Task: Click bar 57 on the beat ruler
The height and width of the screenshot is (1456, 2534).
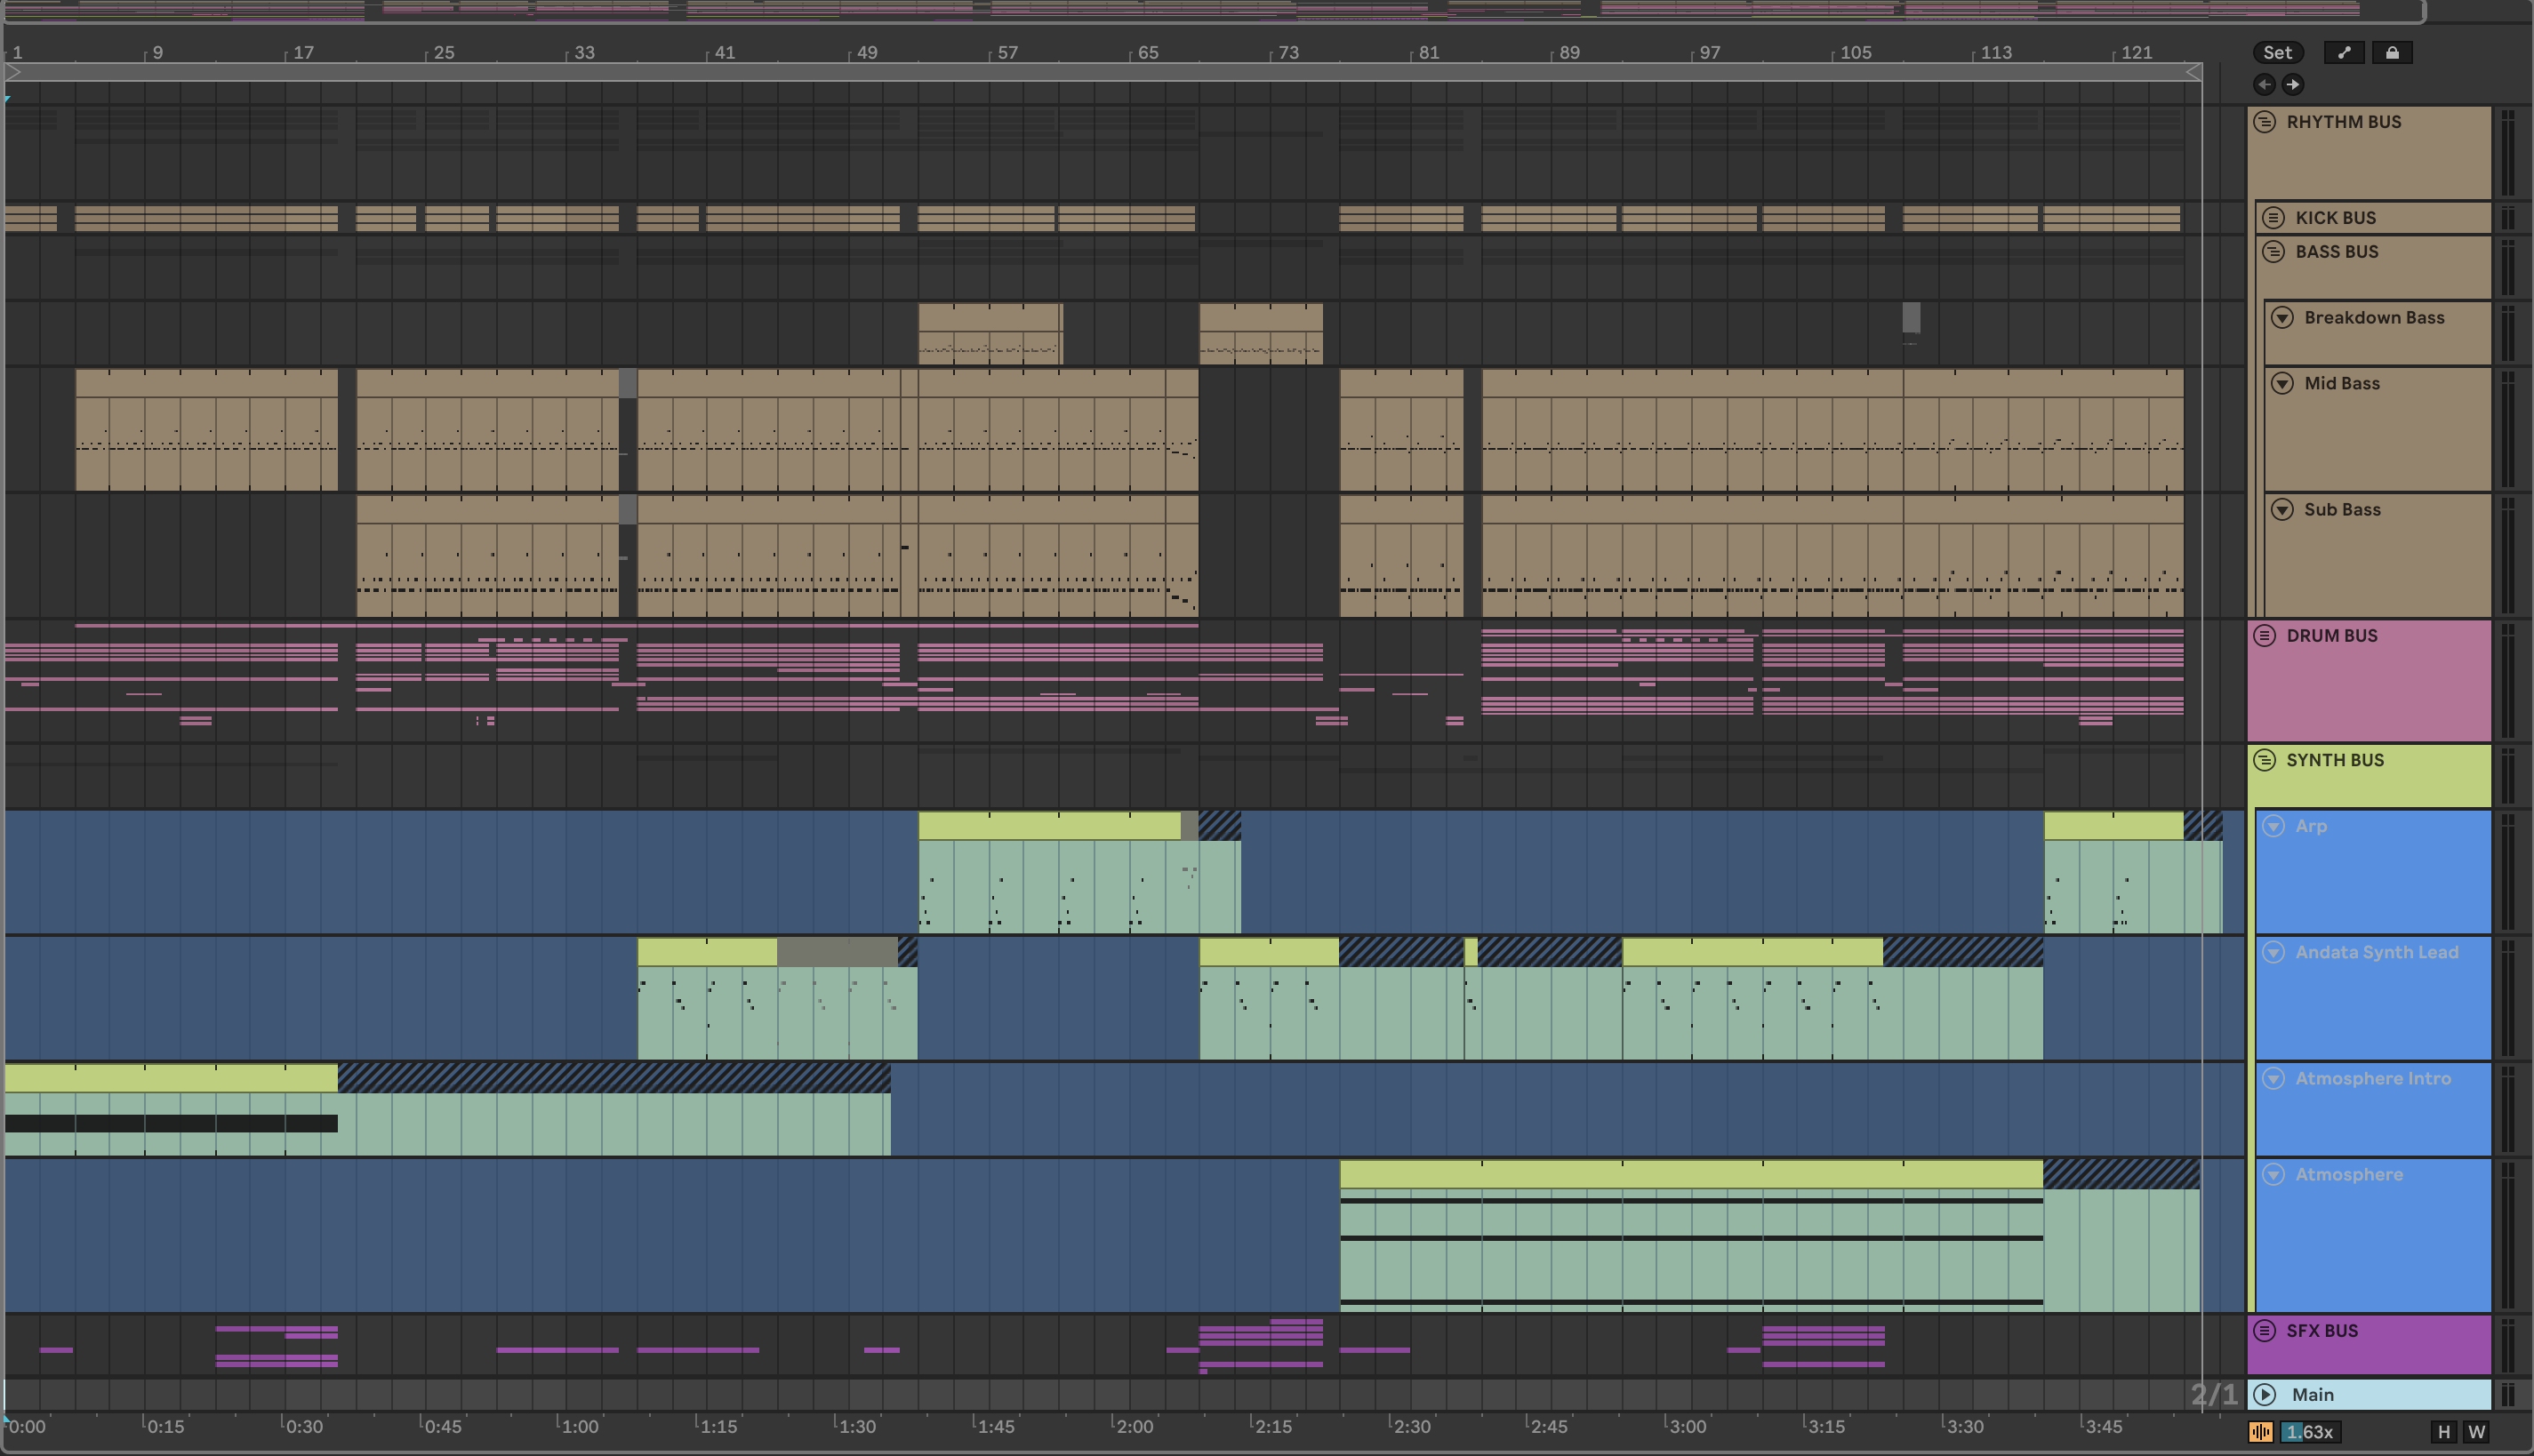Action: point(1007,52)
